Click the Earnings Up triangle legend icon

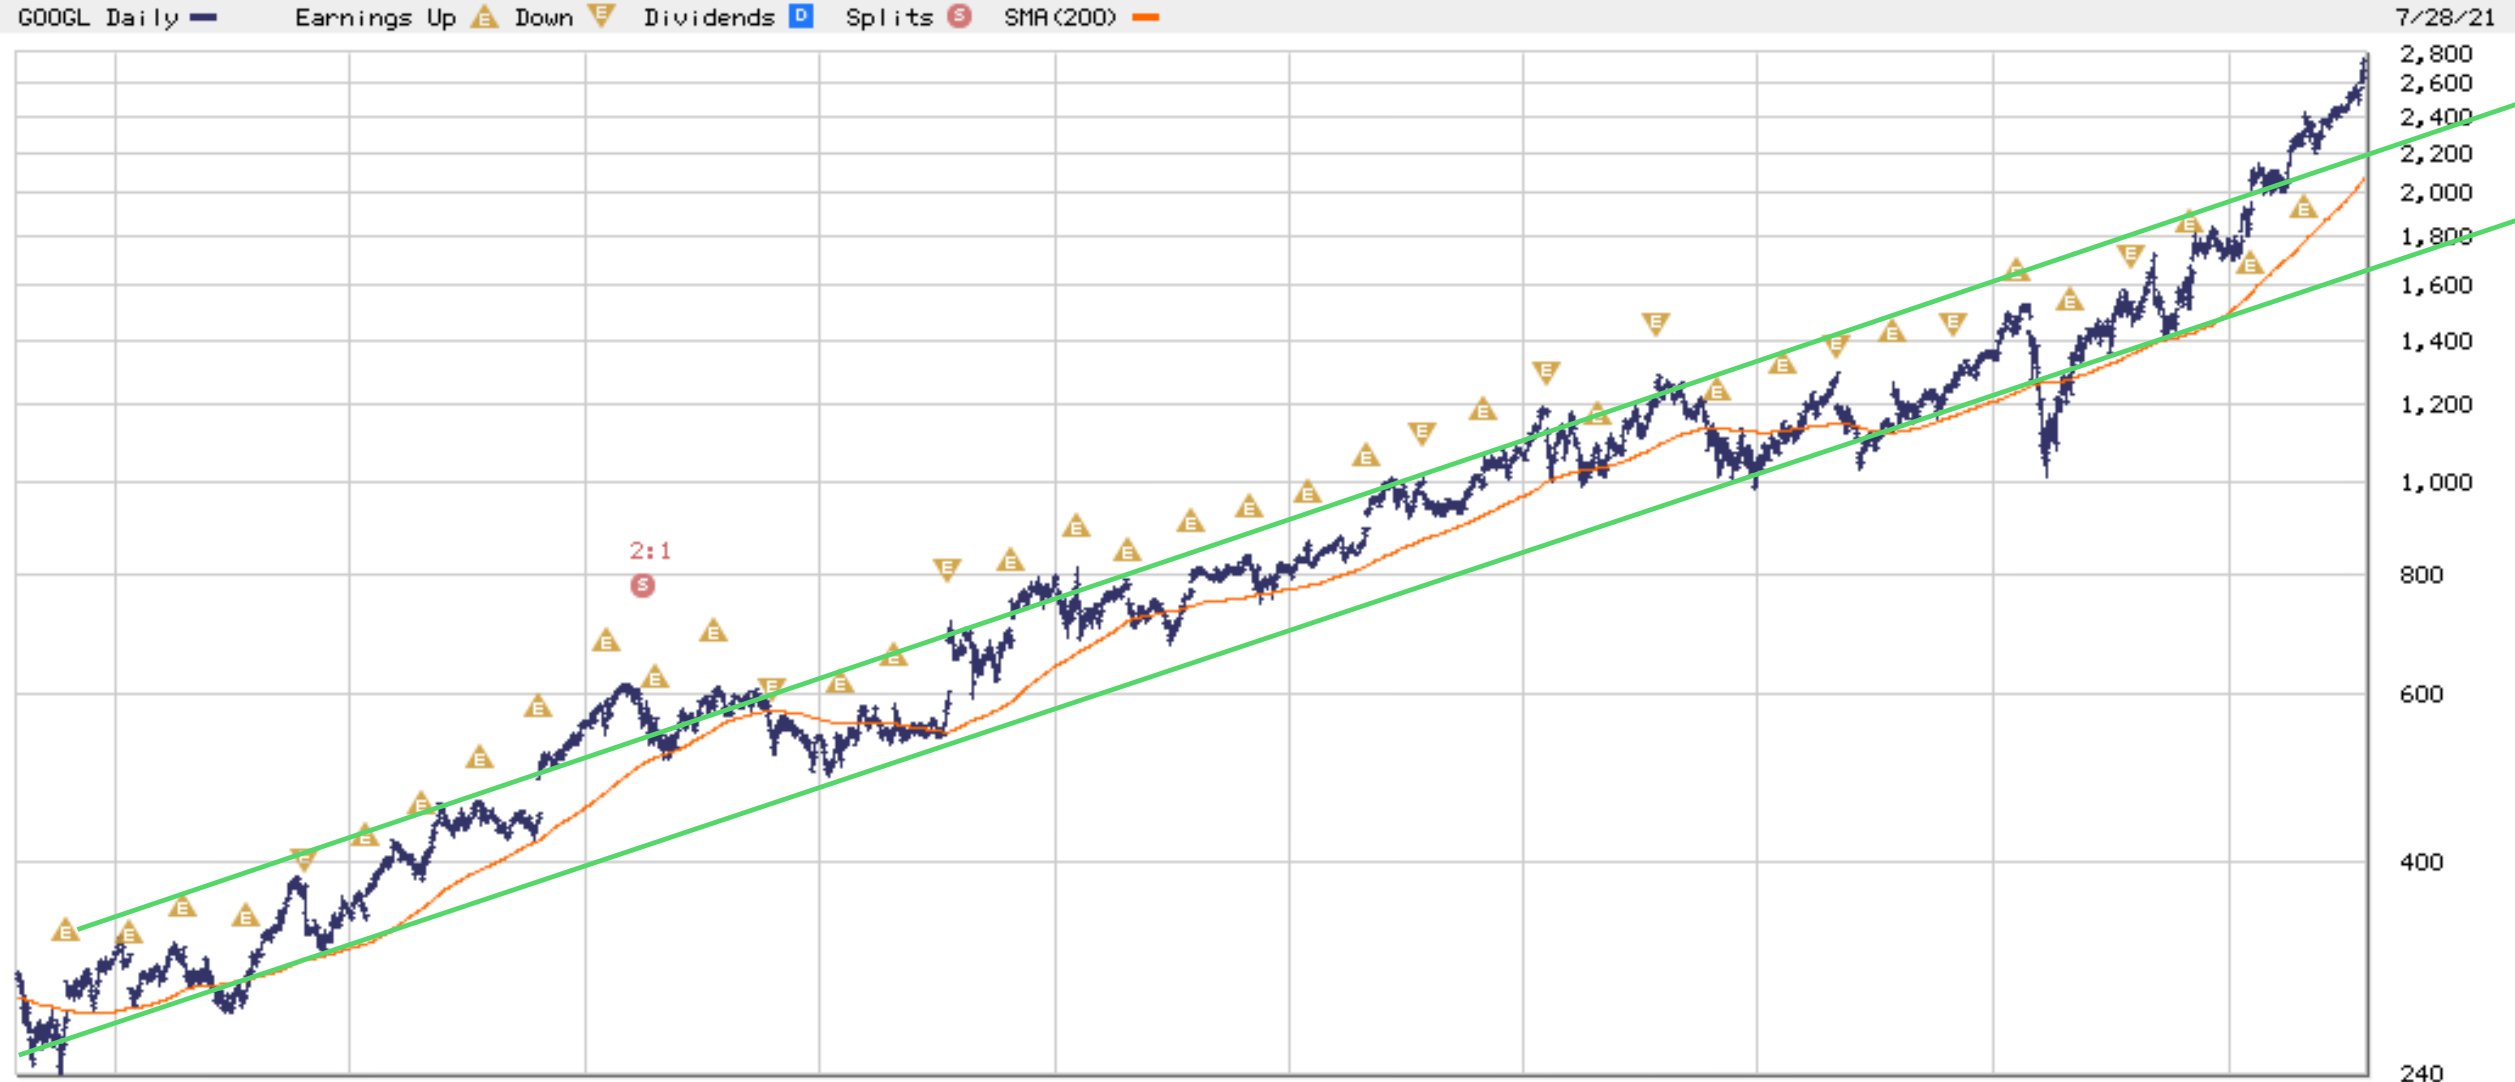click(484, 17)
